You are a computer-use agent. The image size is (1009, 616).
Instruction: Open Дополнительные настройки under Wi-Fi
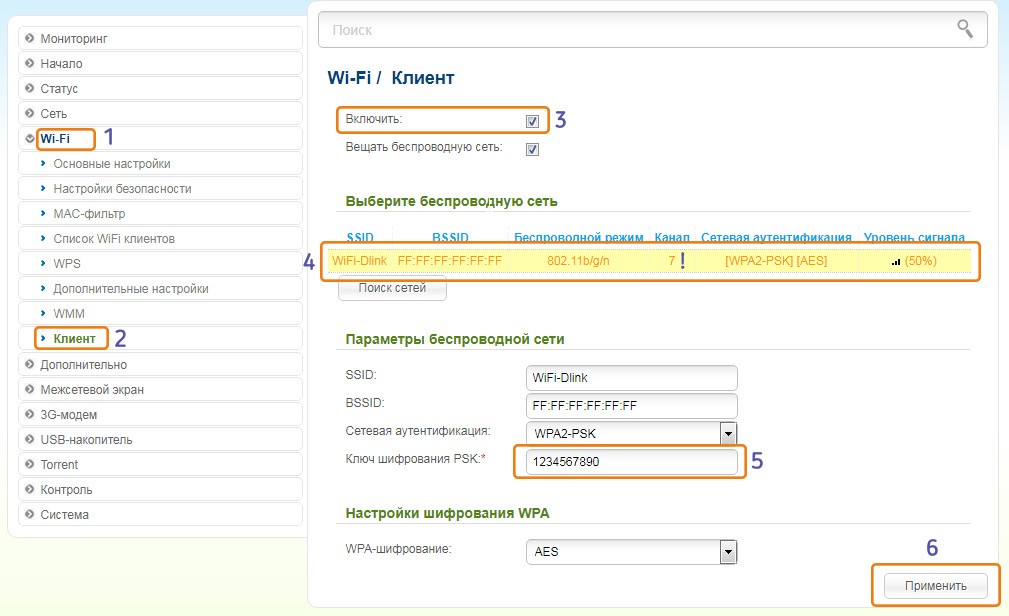coord(160,288)
